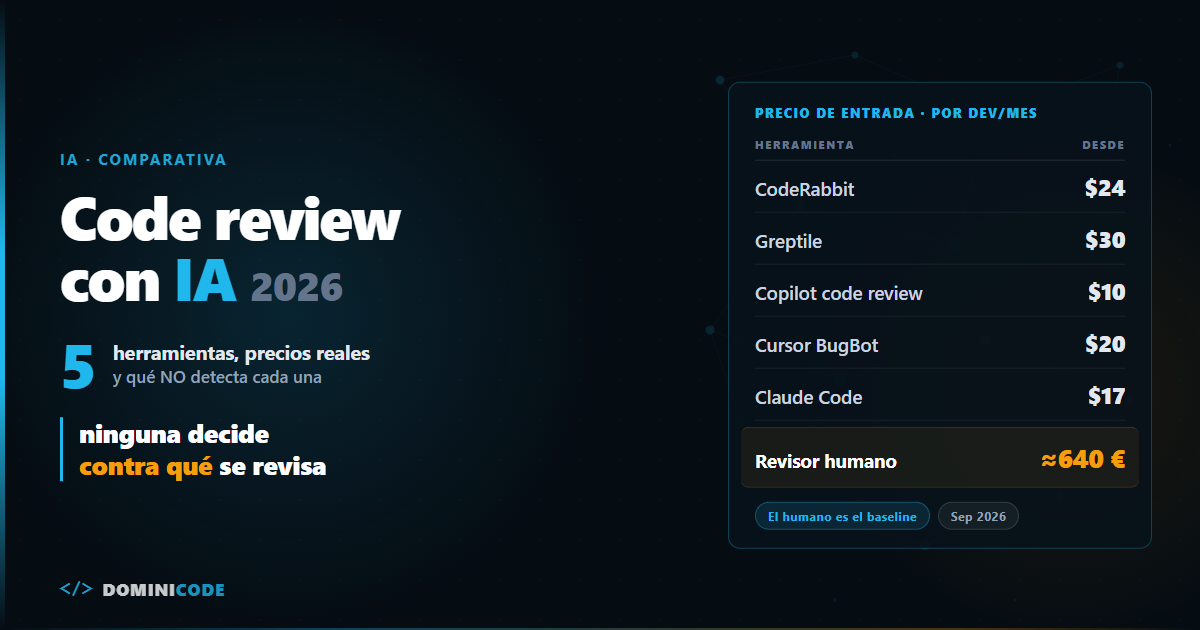Viewport: 1200px width, 630px height.
Task: Click 'herramientas, precios reales' text
Action: [x=242, y=354]
